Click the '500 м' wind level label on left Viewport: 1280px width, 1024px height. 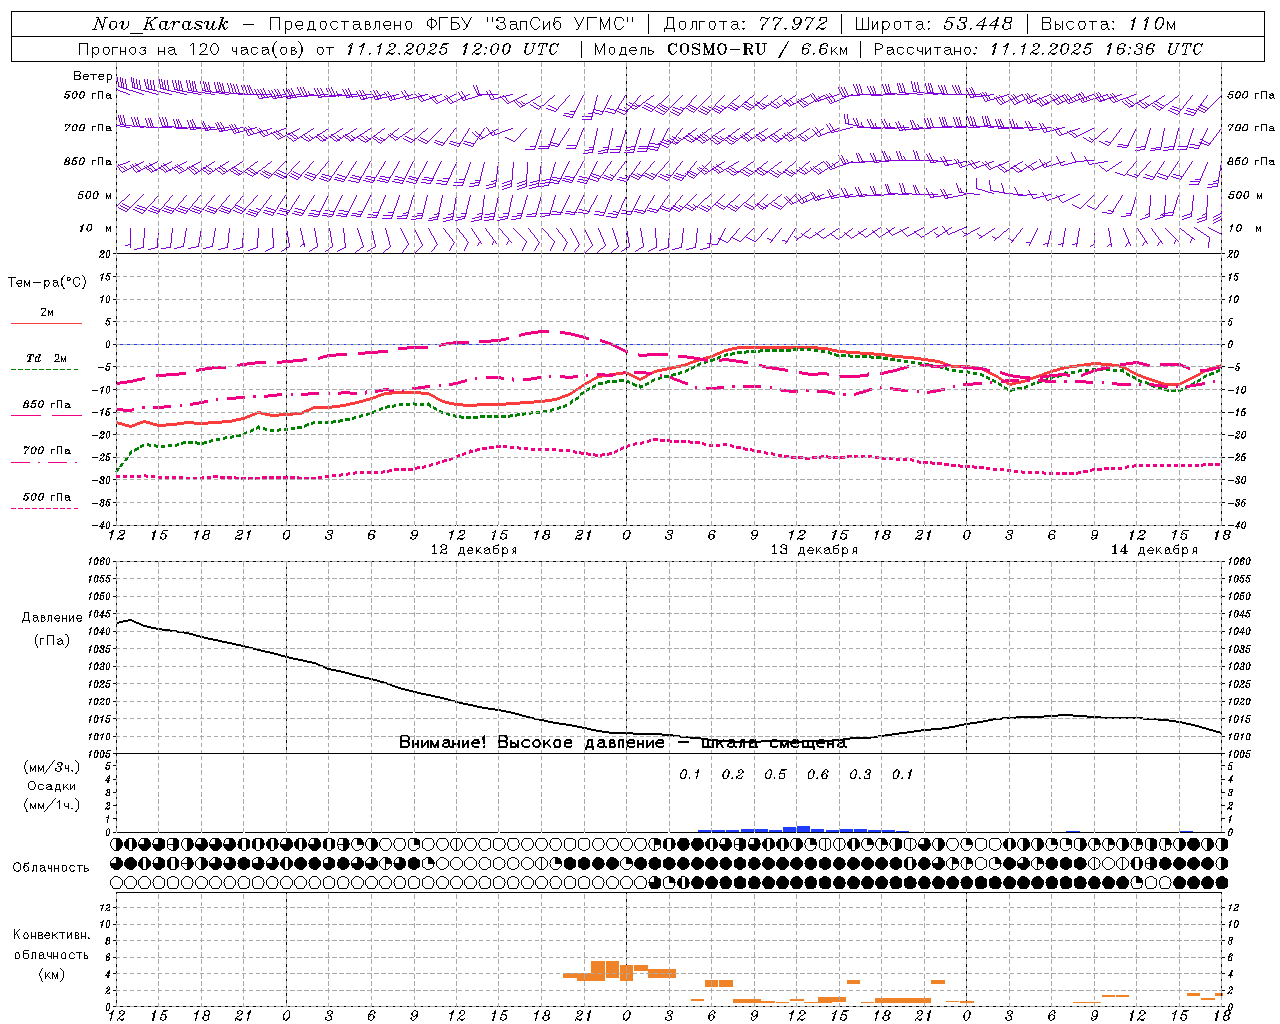point(94,195)
